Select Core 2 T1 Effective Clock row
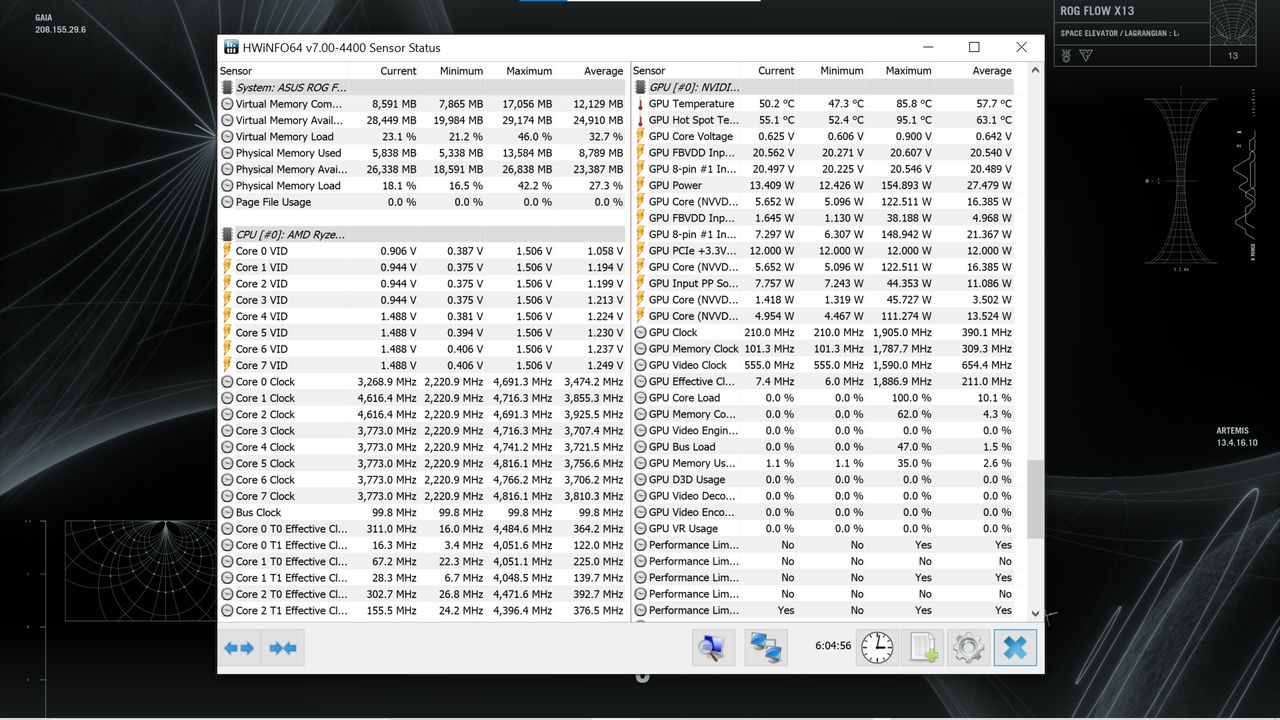 422,610
